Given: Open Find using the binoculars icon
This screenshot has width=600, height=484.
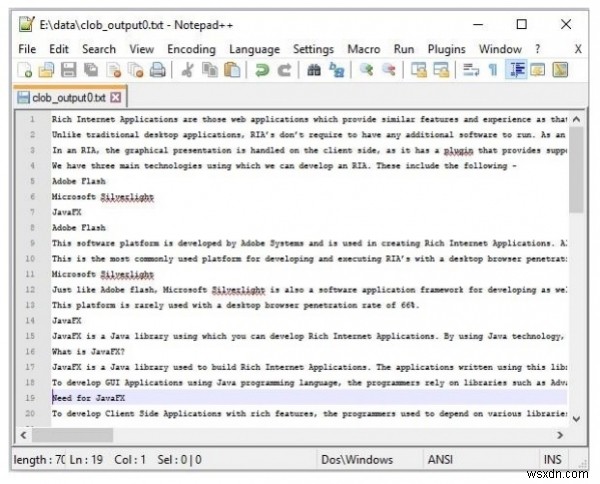Looking at the screenshot, I should [x=314, y=70].
